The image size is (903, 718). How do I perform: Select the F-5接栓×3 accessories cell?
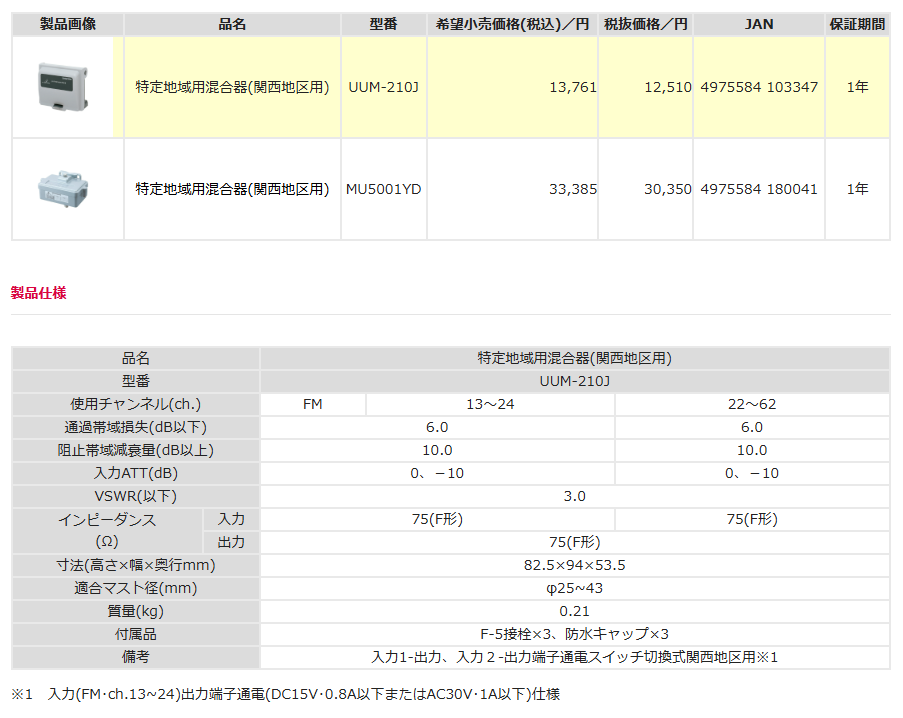click(574, 634)
